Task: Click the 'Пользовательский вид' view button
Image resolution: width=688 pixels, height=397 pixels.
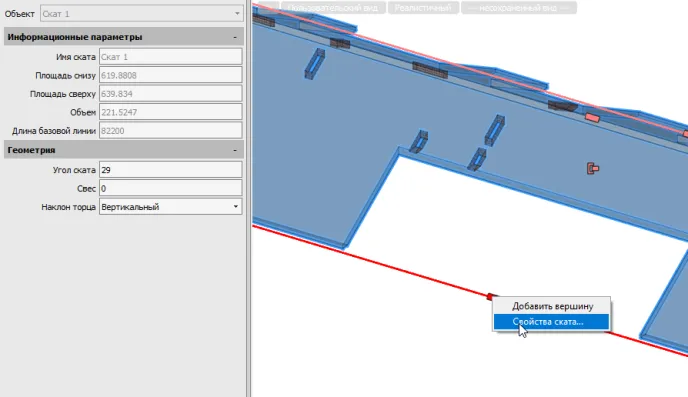Action: pyautogui.click(x=333, y=7)
